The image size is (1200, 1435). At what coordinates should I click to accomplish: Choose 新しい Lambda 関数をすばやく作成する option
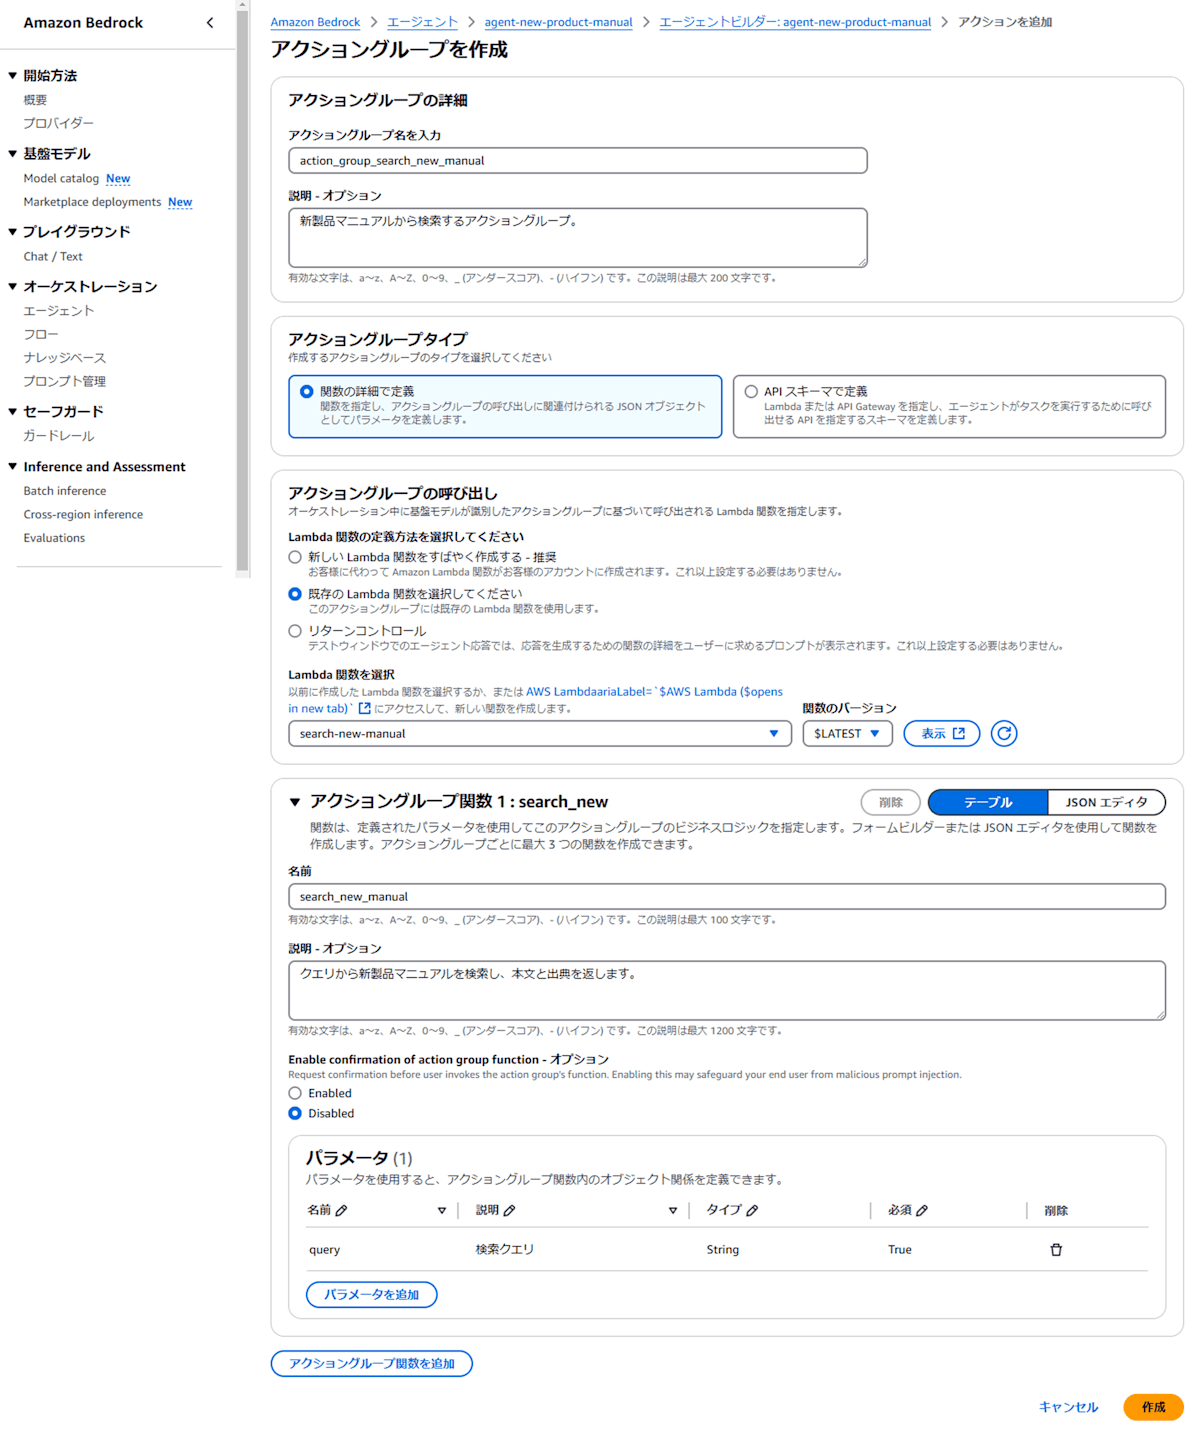pyautogui.click(x=295, y=557)
